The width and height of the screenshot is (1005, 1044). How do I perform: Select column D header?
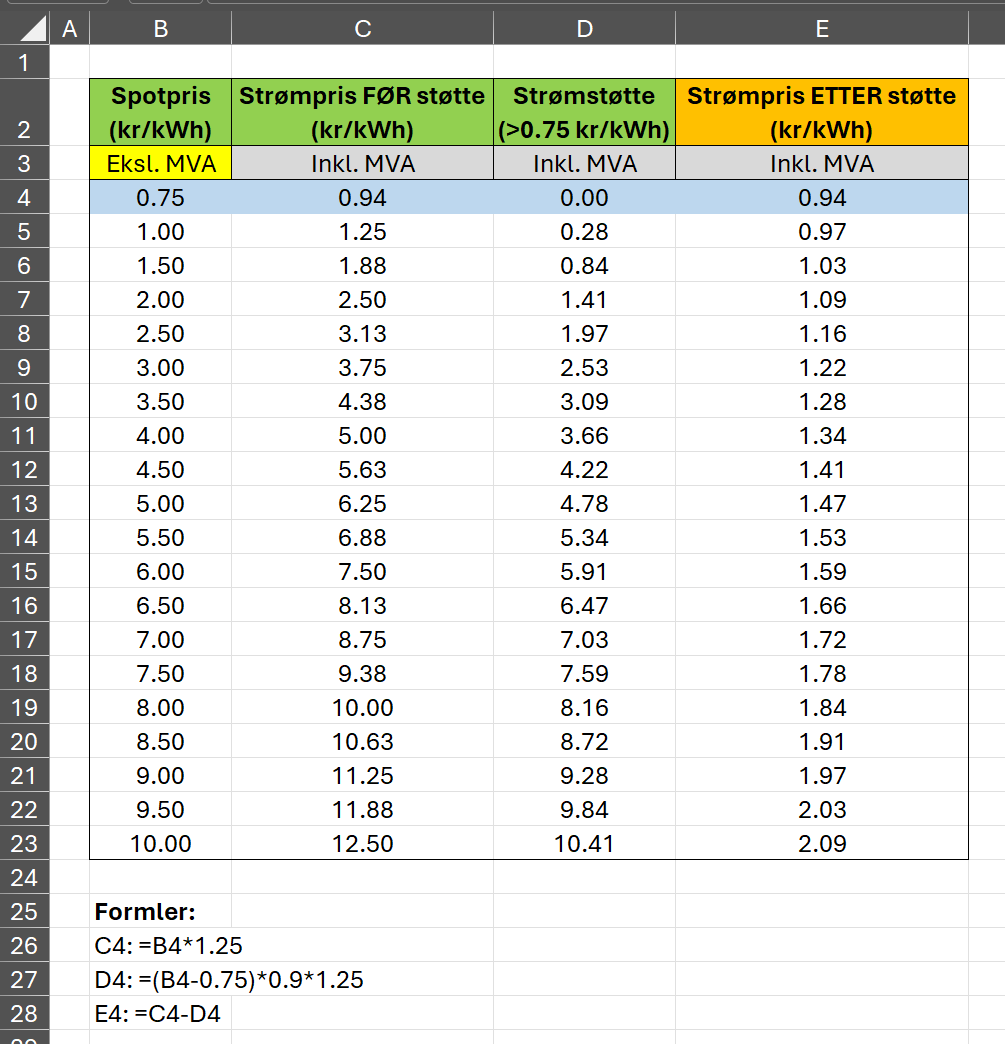(x=584, y=29)
